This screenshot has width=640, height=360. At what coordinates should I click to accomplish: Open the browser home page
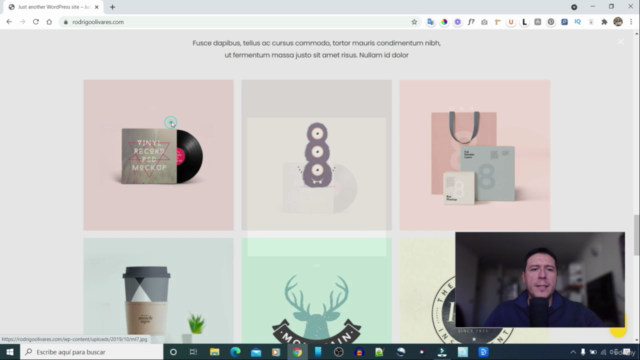click(x=49, y=22)
